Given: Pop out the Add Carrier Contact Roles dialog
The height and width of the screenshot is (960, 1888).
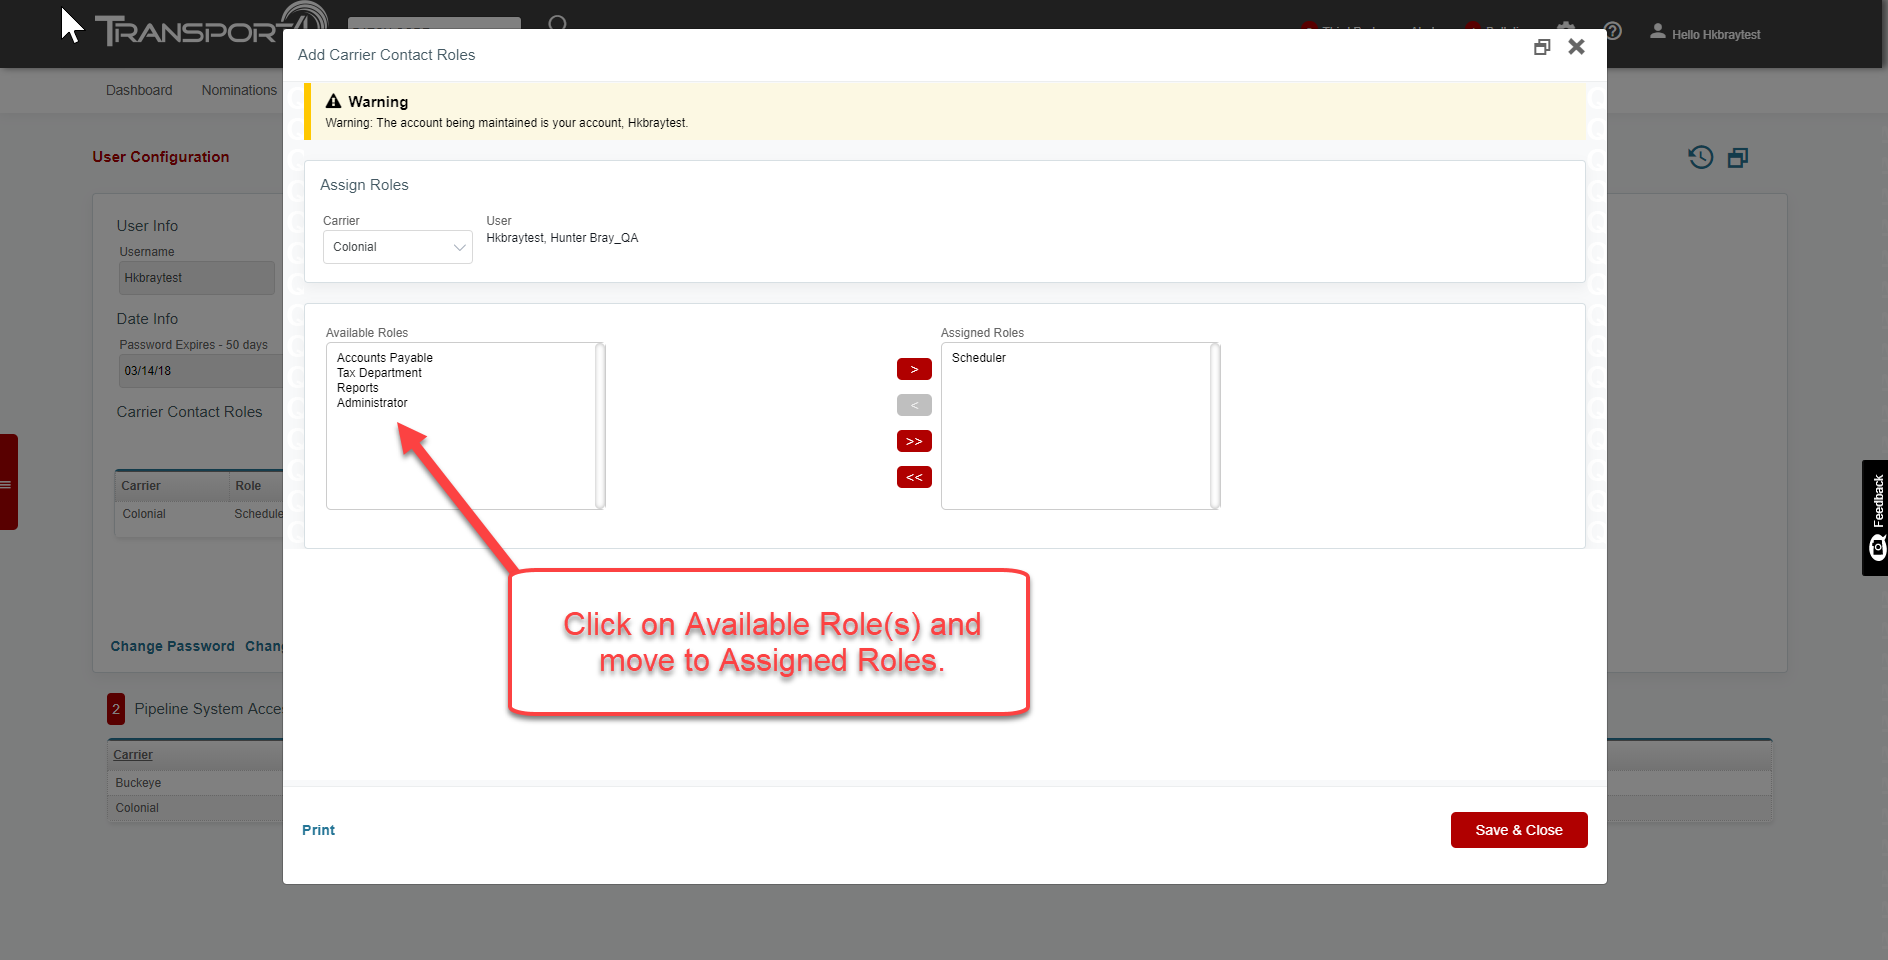Looking at the screenshot, I should [1542, 46].
